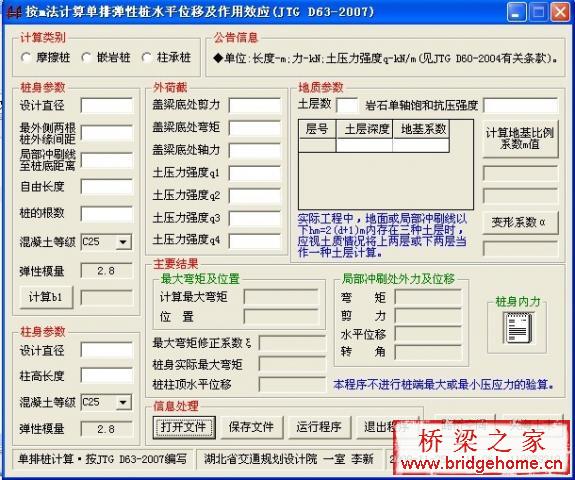Expand 桩身参数 混凝土等级 C25 dropdown

pyautogui.click(x=124, y=242)
